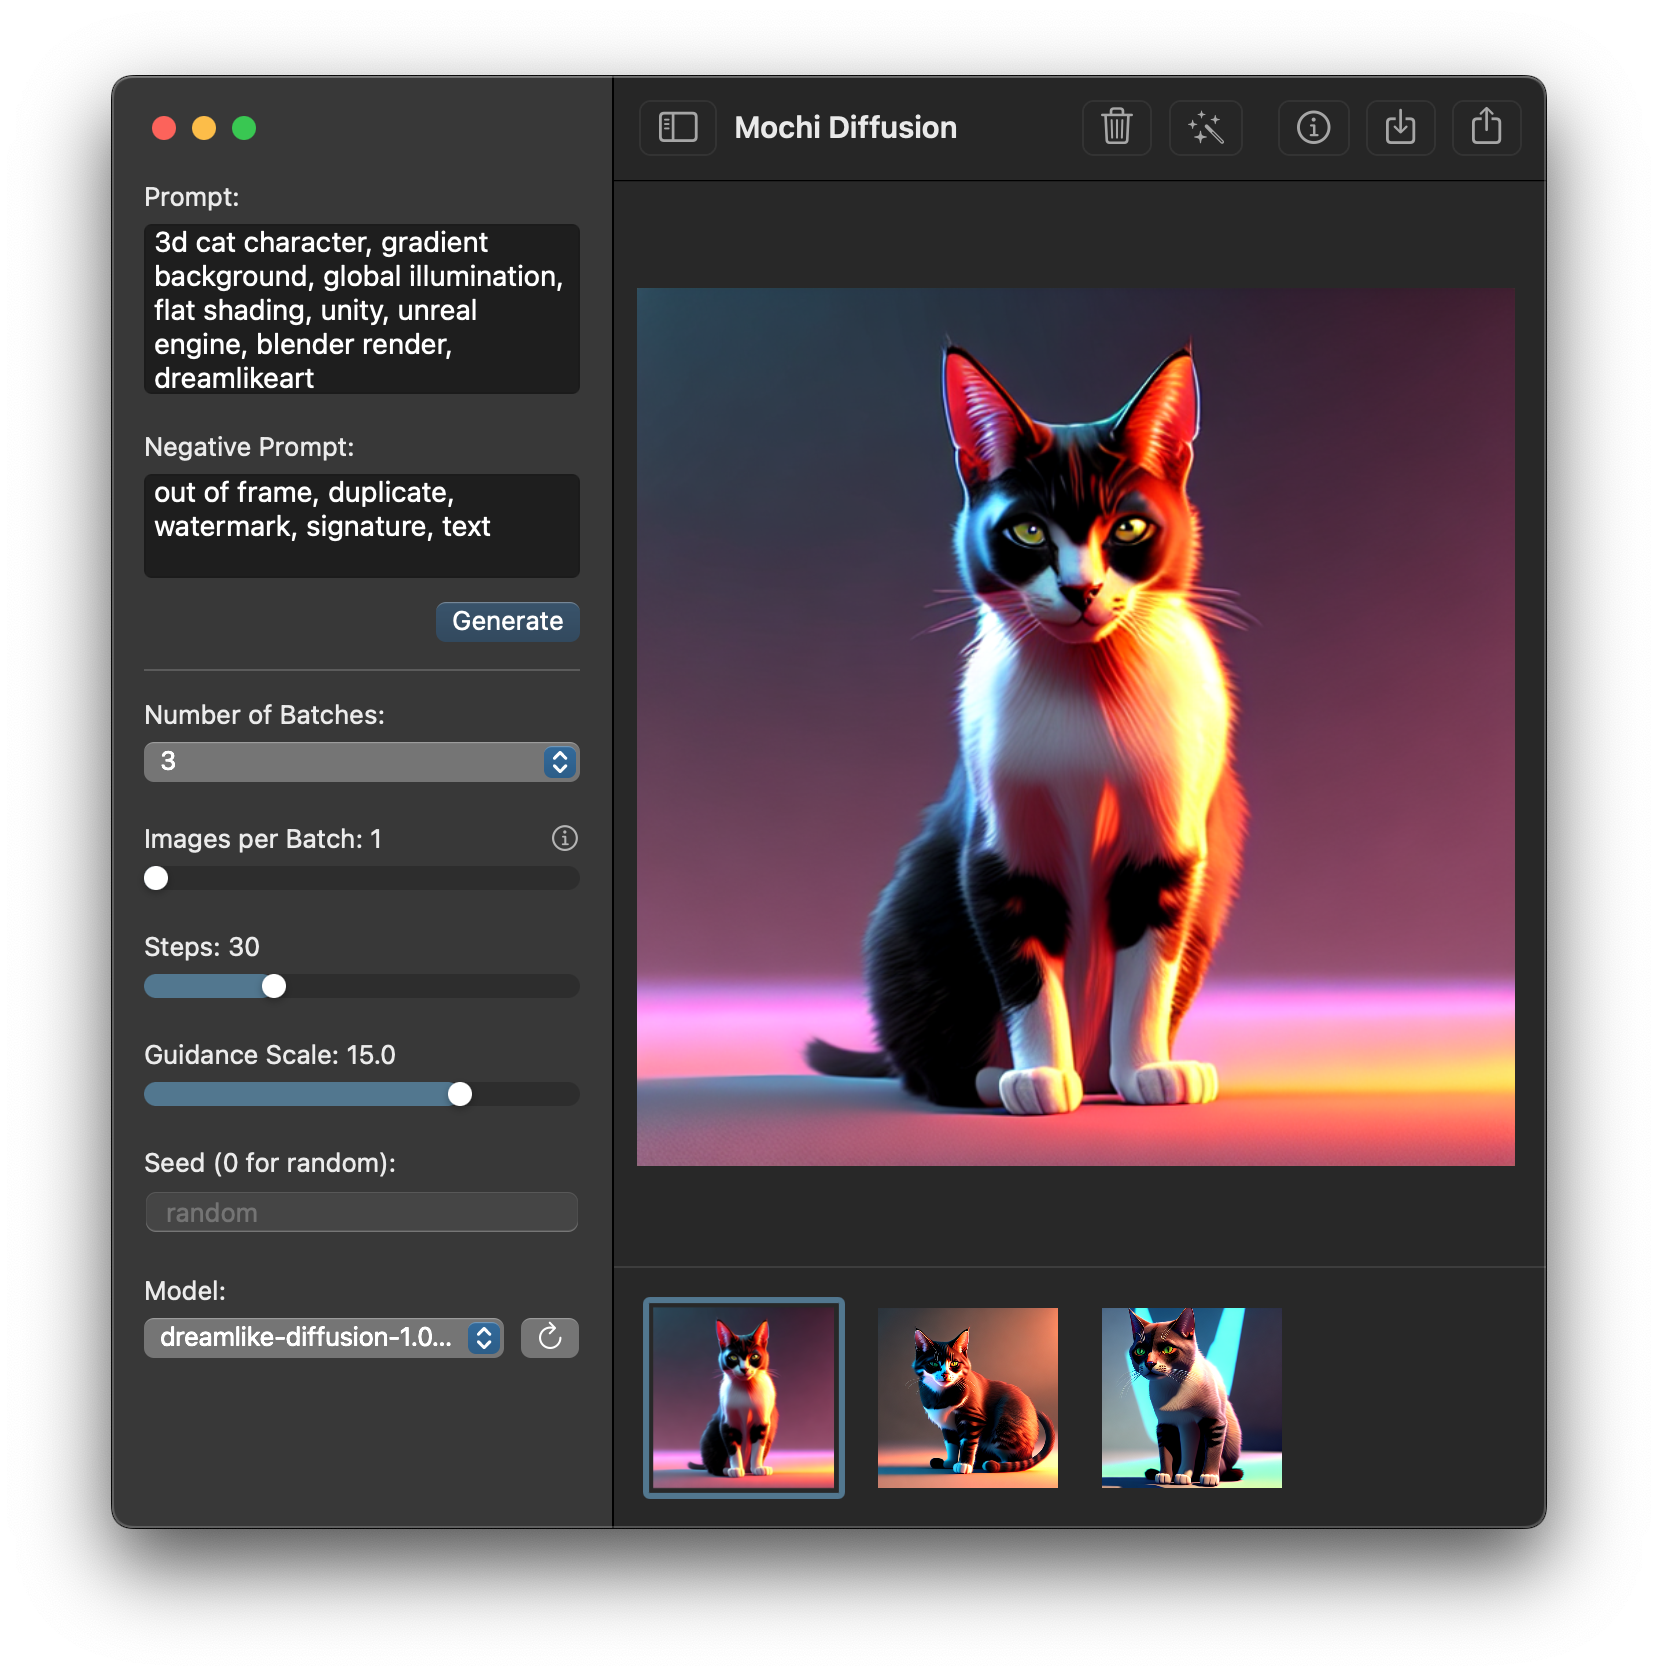The image size is (1658, 1676).
Task: Click the 'Negative Prompt:' label
Action: 249,447
